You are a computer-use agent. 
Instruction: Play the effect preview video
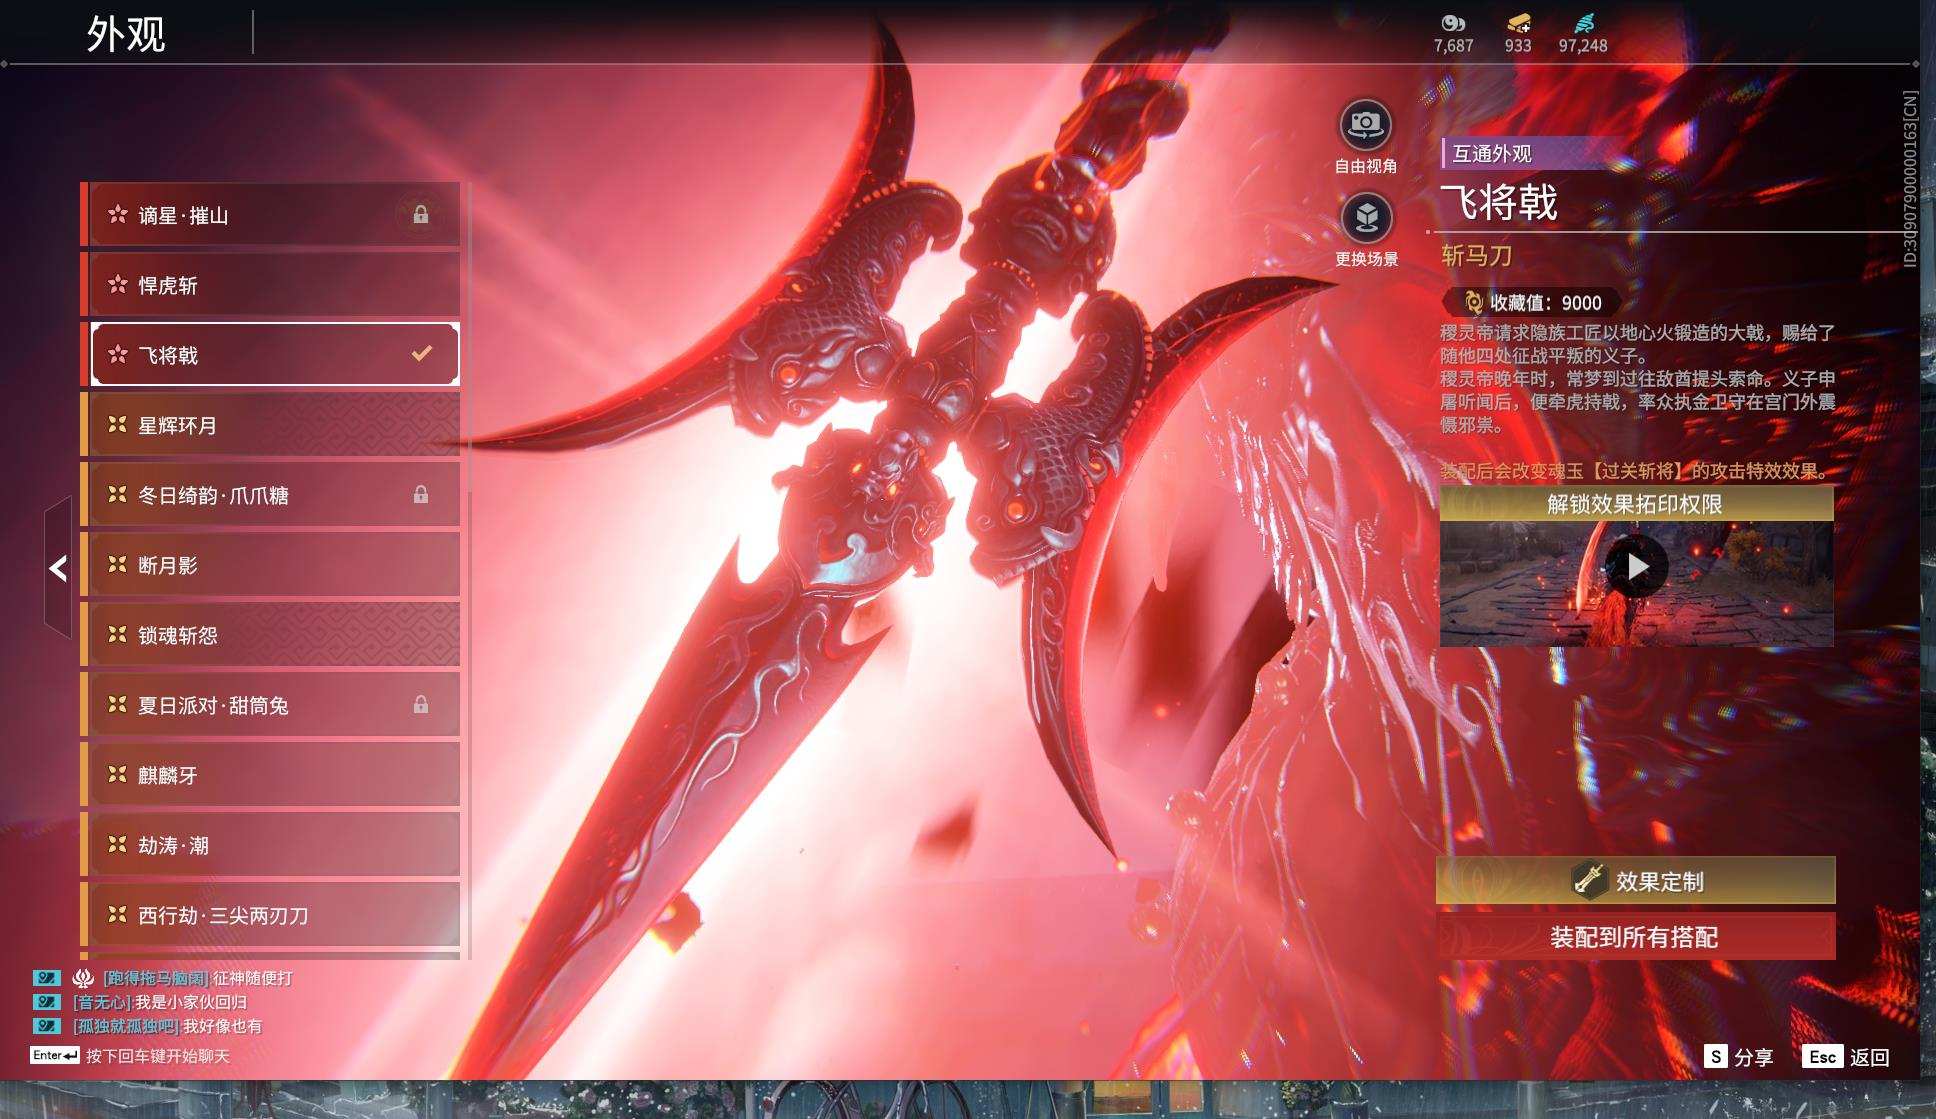[x=1637, y=567]
